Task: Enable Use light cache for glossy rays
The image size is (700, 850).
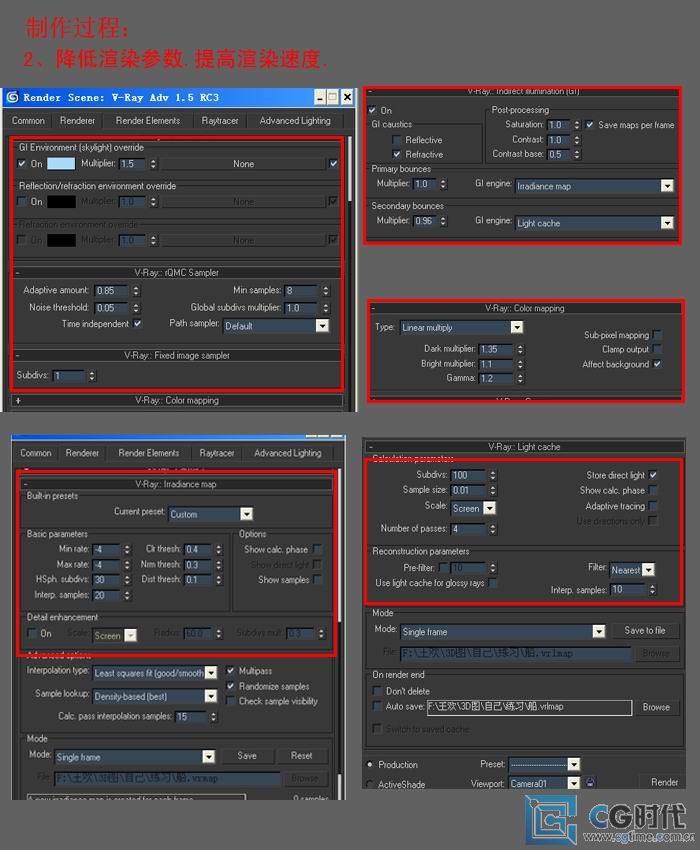Action: pos(492,583)
